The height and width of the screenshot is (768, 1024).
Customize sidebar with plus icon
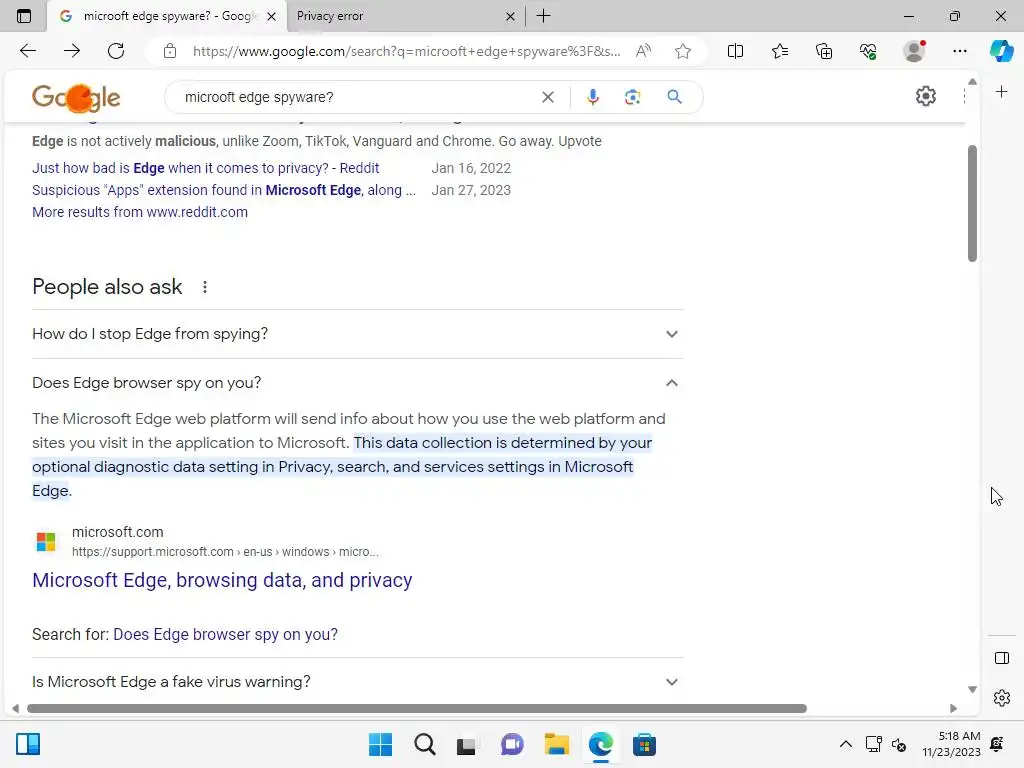pyautogui.click(x=1002, y=92)
